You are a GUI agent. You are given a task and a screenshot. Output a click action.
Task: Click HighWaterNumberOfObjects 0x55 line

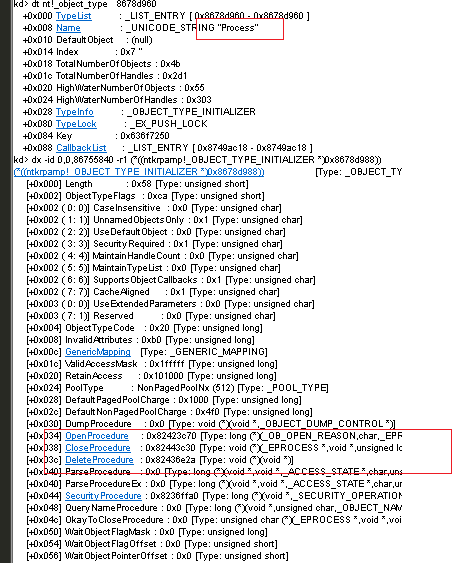point(113,88)
